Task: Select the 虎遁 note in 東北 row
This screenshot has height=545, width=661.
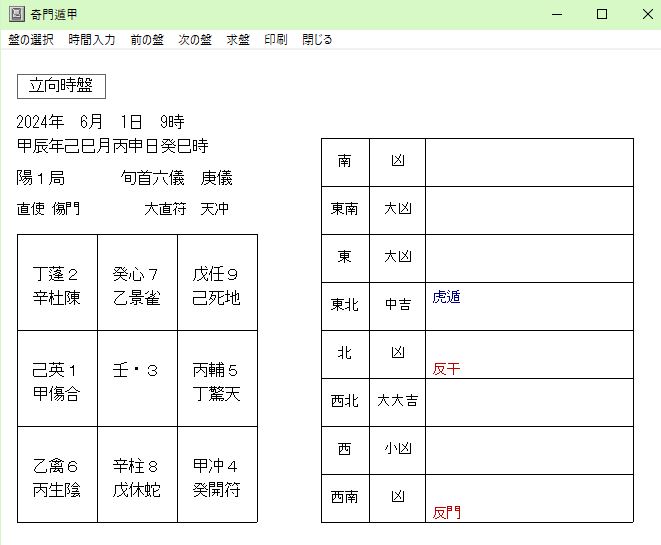Action: [447, 297]
